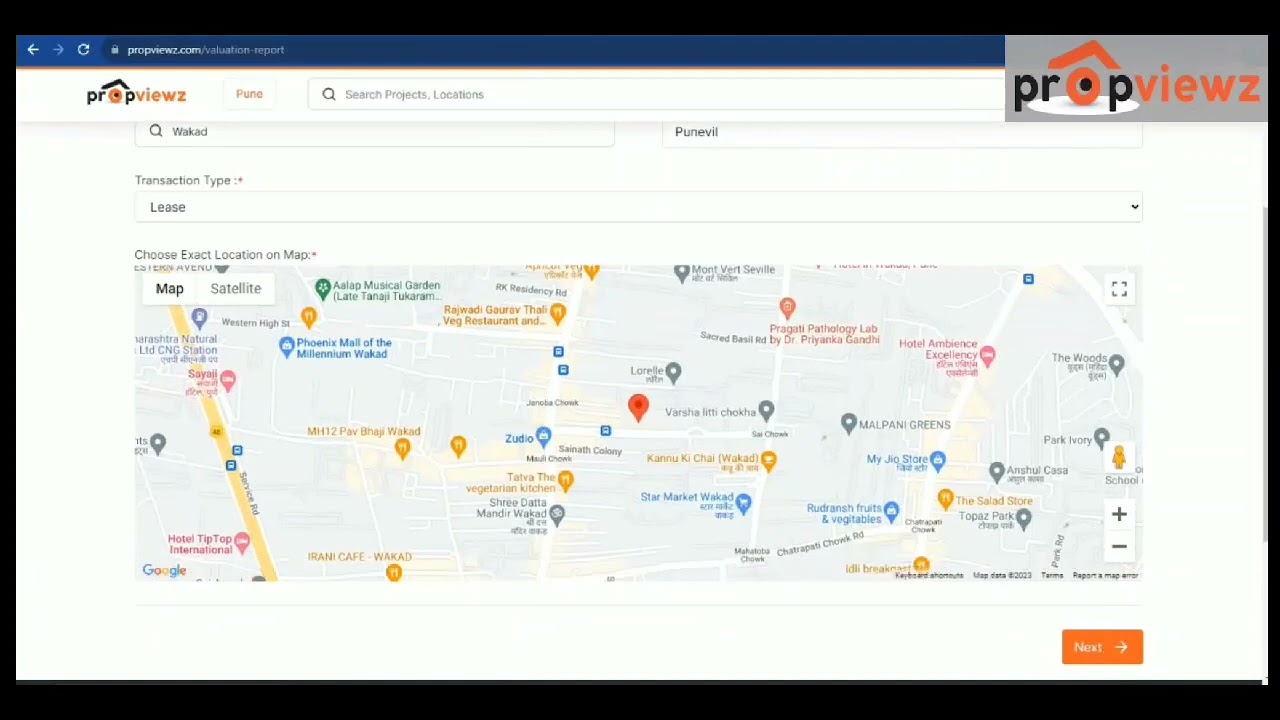Click Report a map error link
Image resolution: width=1280 pixels, height=720 pixels.
1105,576
